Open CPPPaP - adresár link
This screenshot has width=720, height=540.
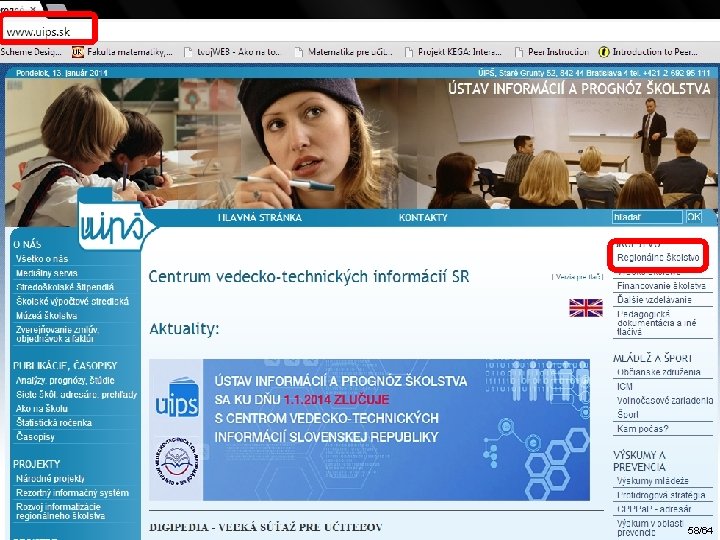[x=654, y=509]
